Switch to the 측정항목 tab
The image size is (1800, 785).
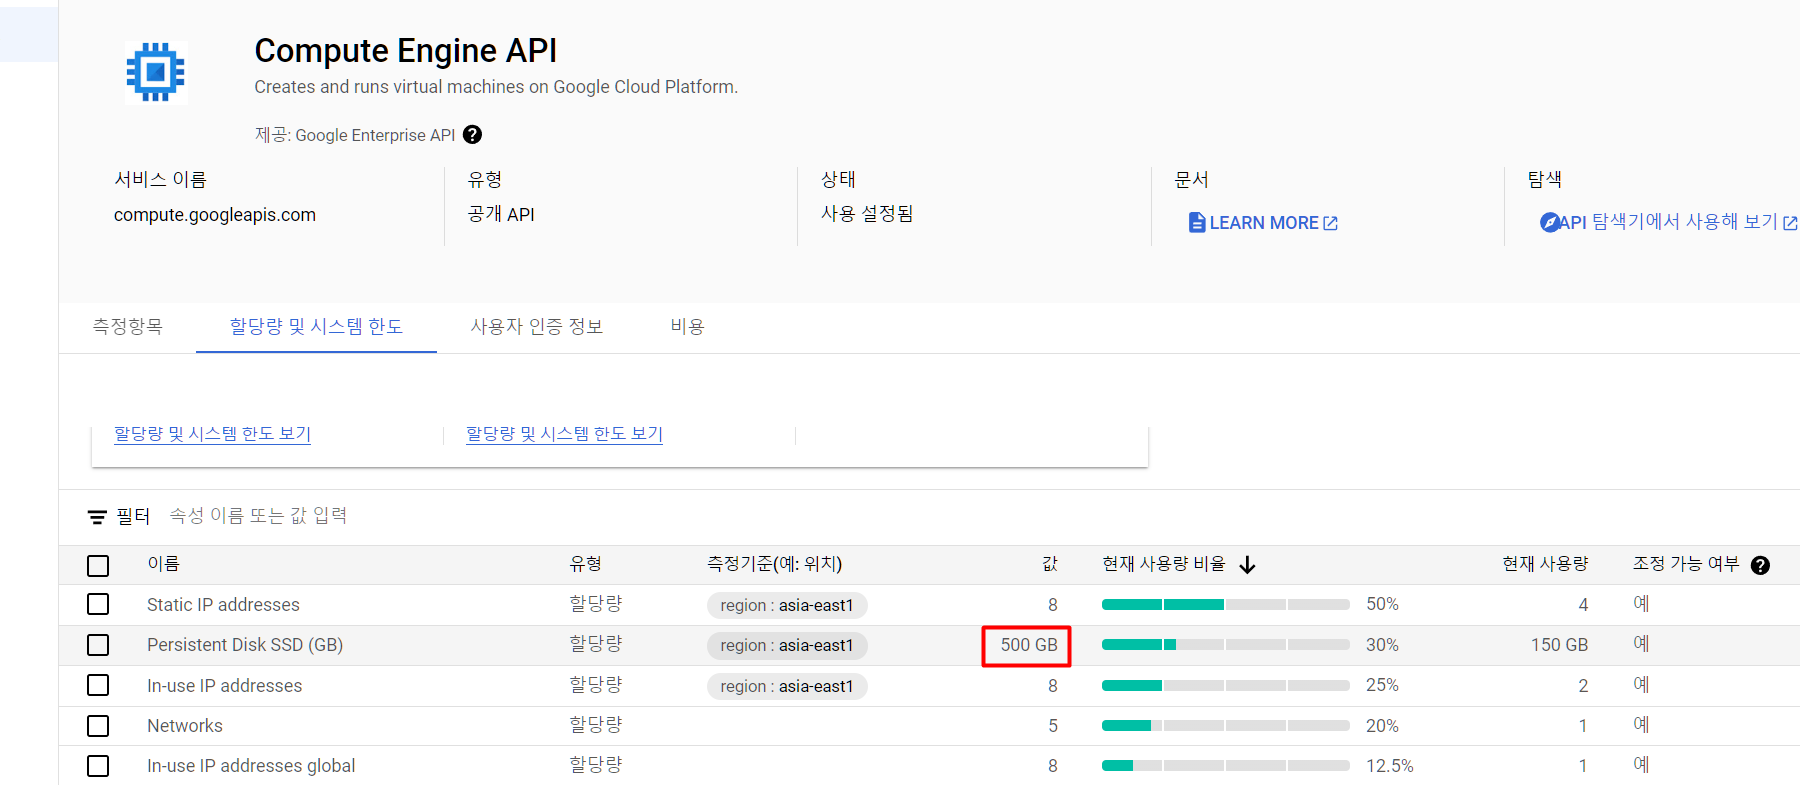click(127, 327)
